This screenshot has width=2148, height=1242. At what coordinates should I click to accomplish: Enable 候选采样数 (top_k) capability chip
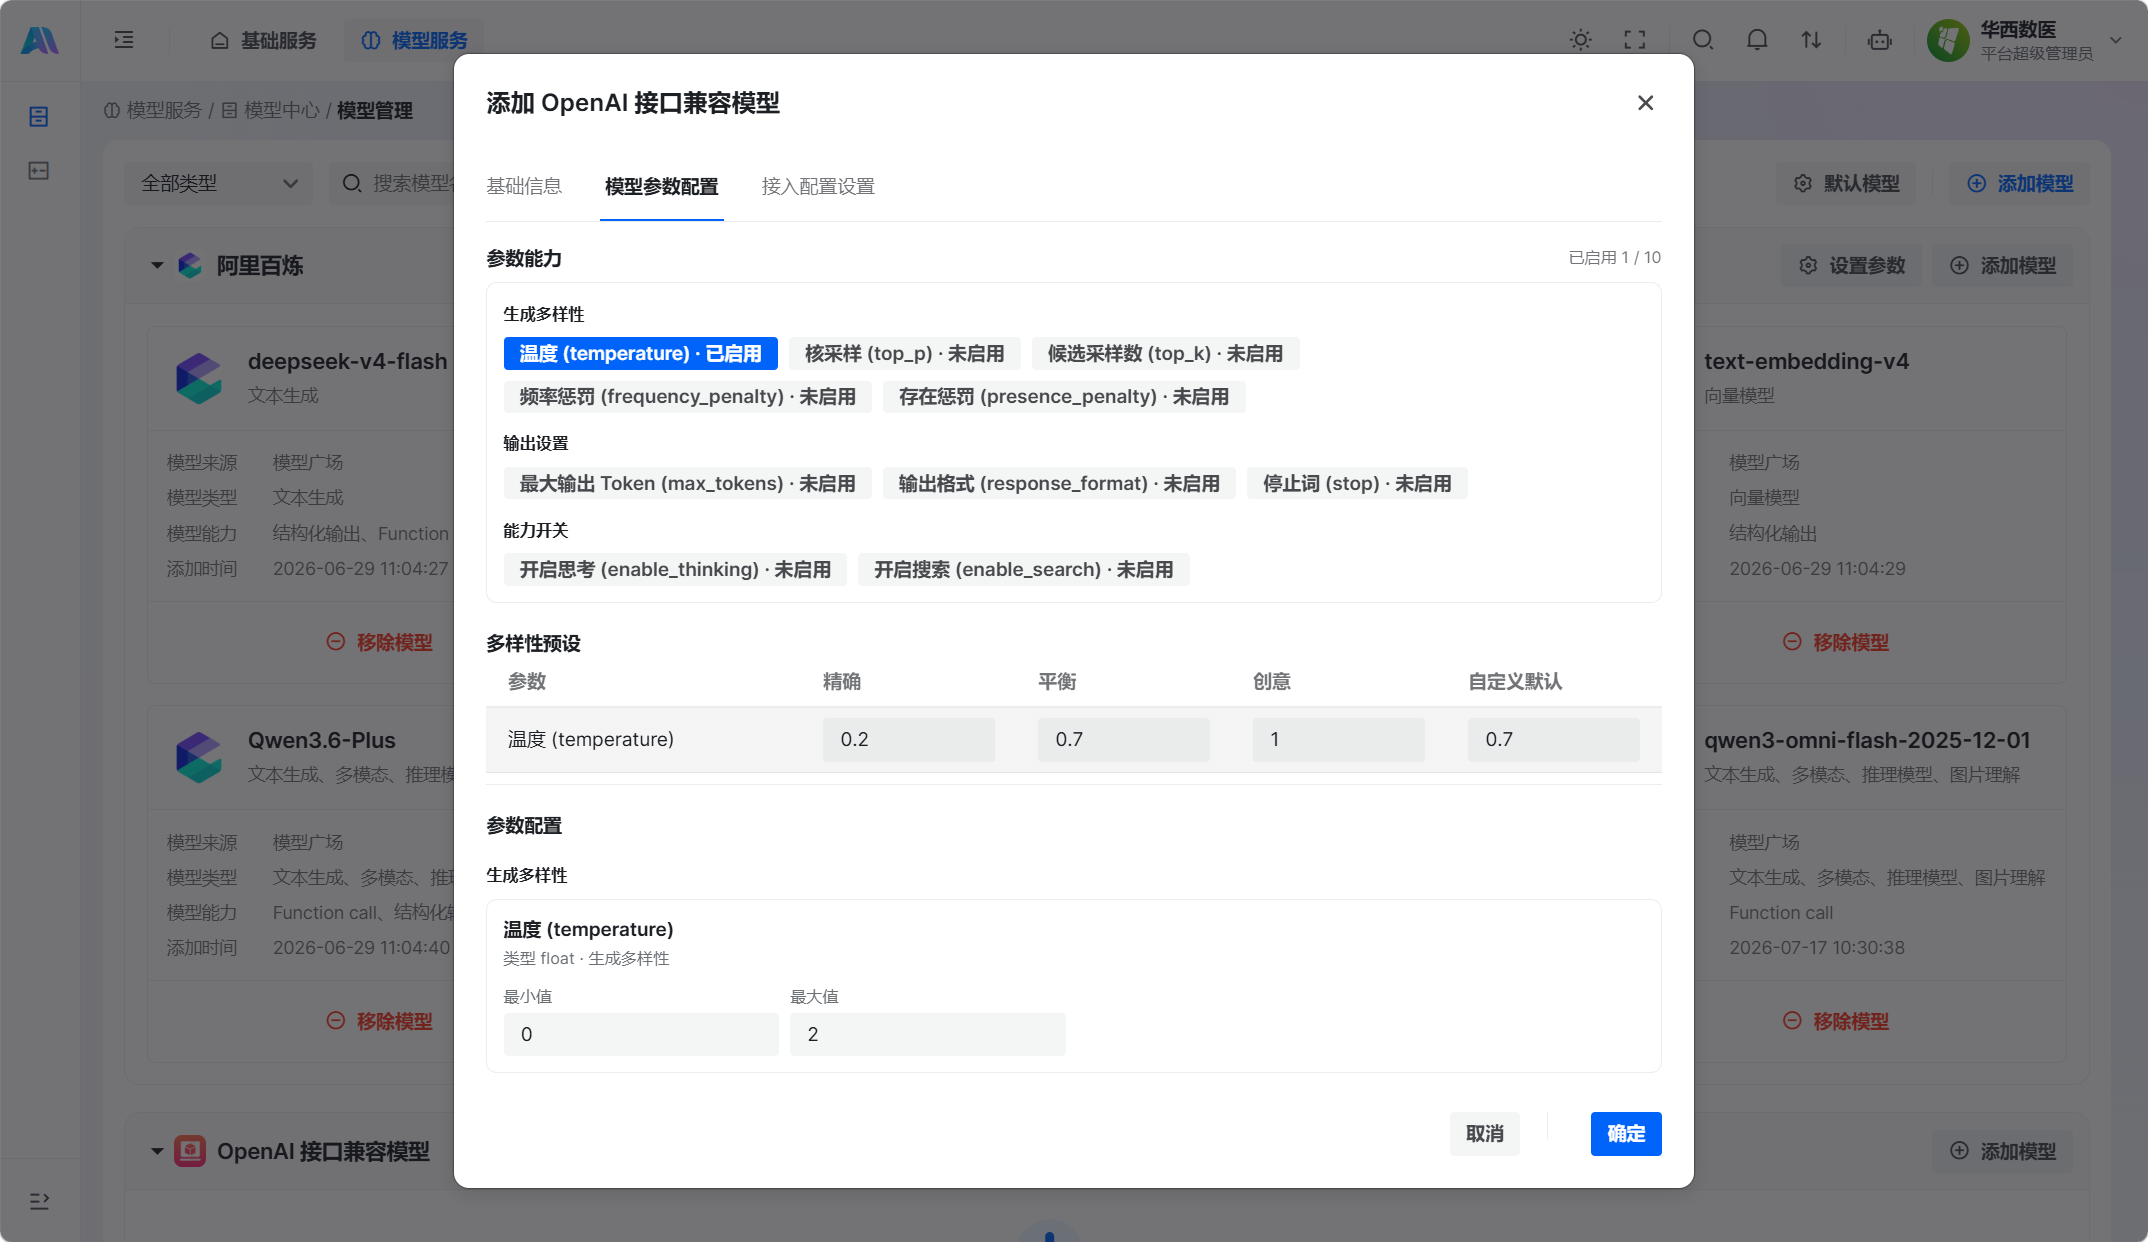coord(1165,354)
